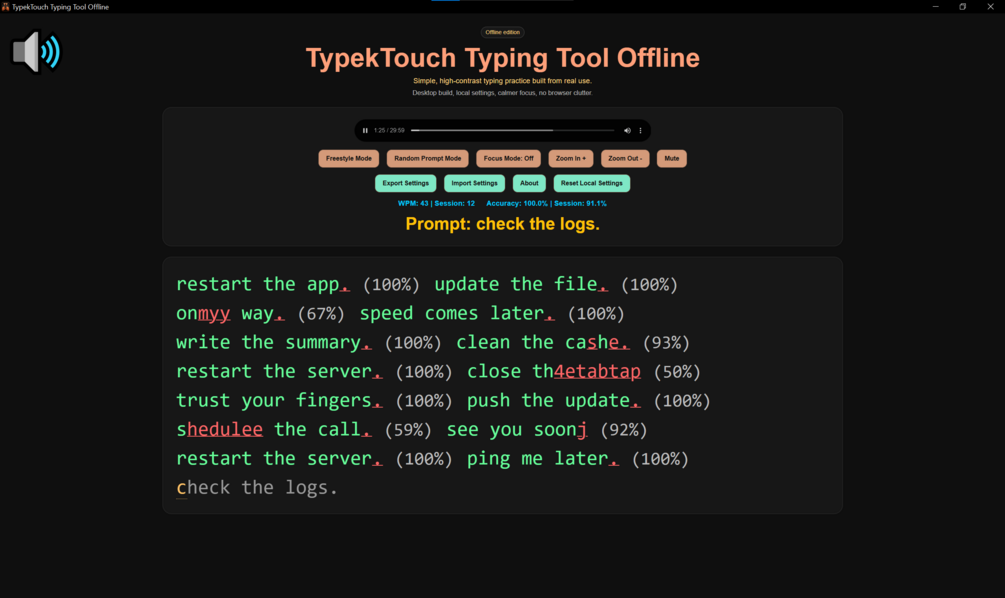Click the WPM: 43 | Session: 12 stat

[436, 203]
